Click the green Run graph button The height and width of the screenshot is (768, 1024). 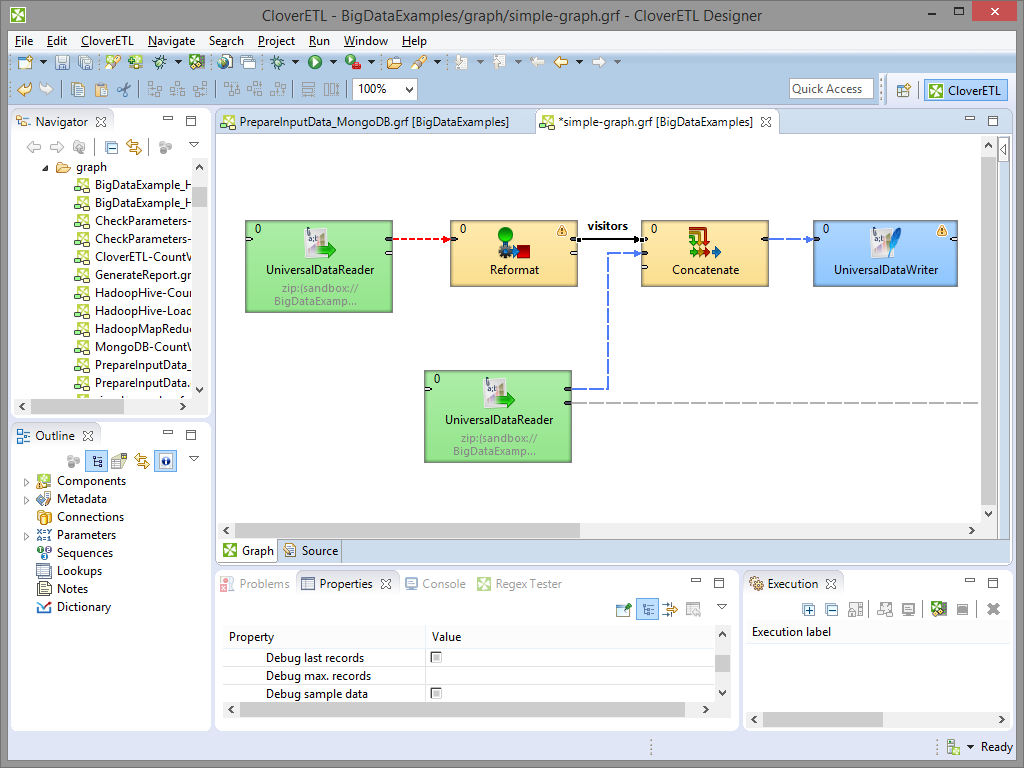[315, 62]
